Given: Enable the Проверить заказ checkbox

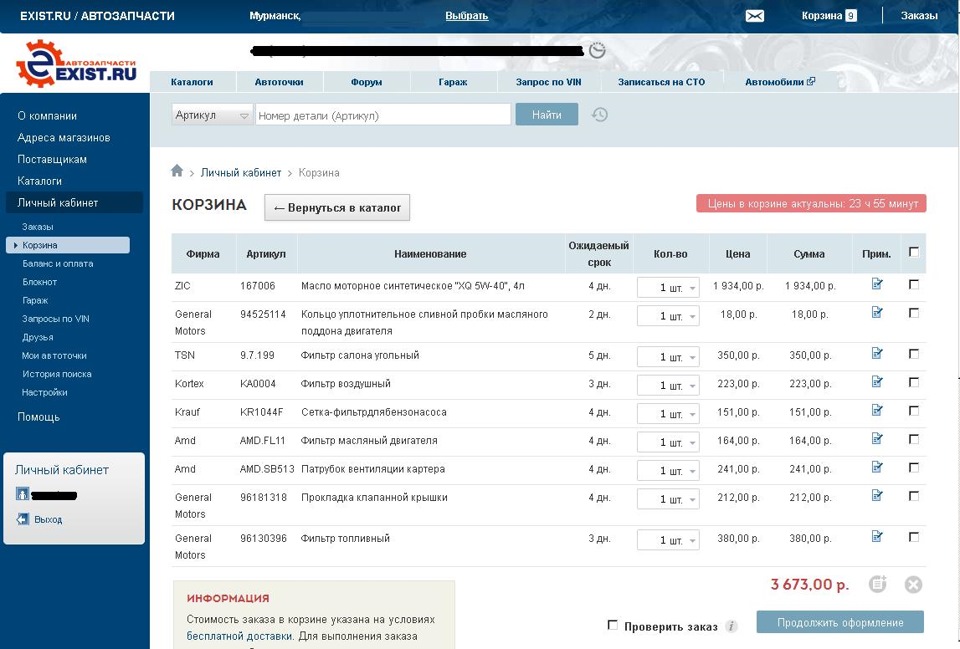Looking at the screenshot, I should pyautogui.click(x=612, y=624).
